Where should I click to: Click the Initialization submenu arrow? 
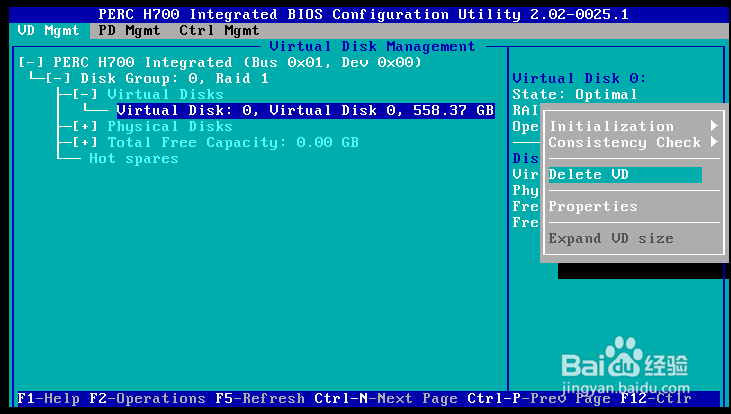[714, 126]
